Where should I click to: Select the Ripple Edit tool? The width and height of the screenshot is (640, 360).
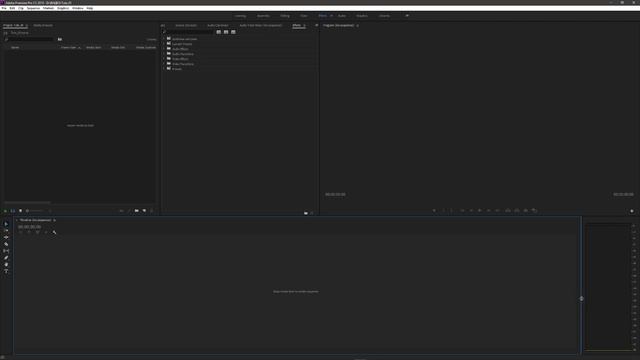(x=6, y=237)
